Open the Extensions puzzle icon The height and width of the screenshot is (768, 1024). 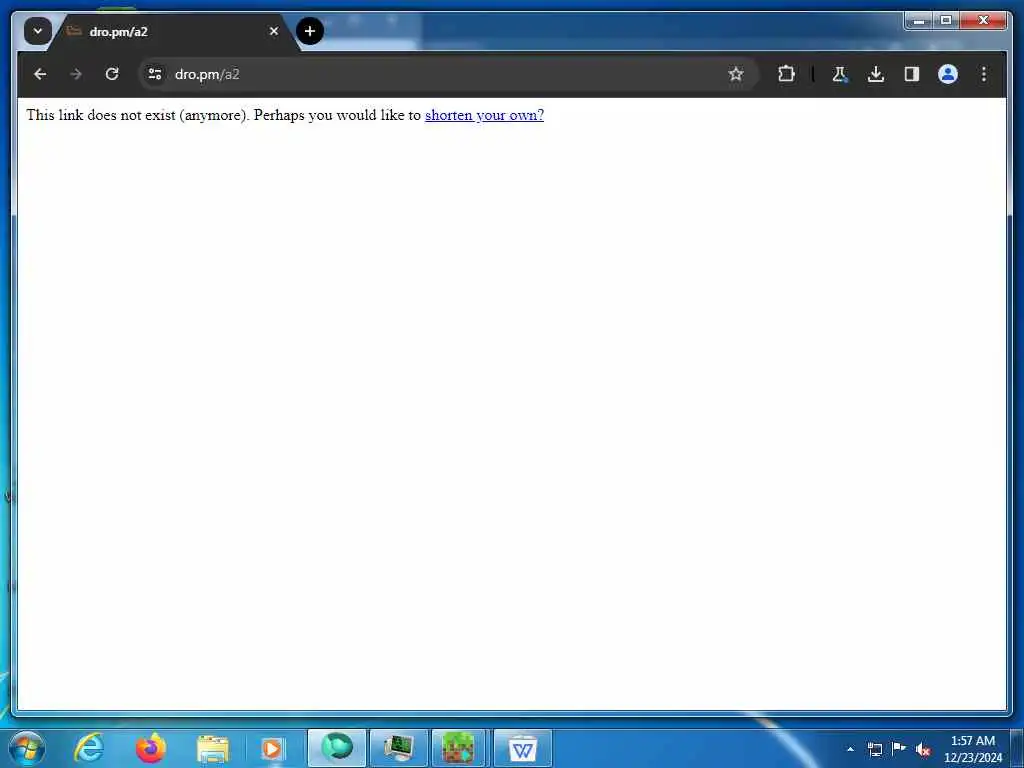pos(786,74)
